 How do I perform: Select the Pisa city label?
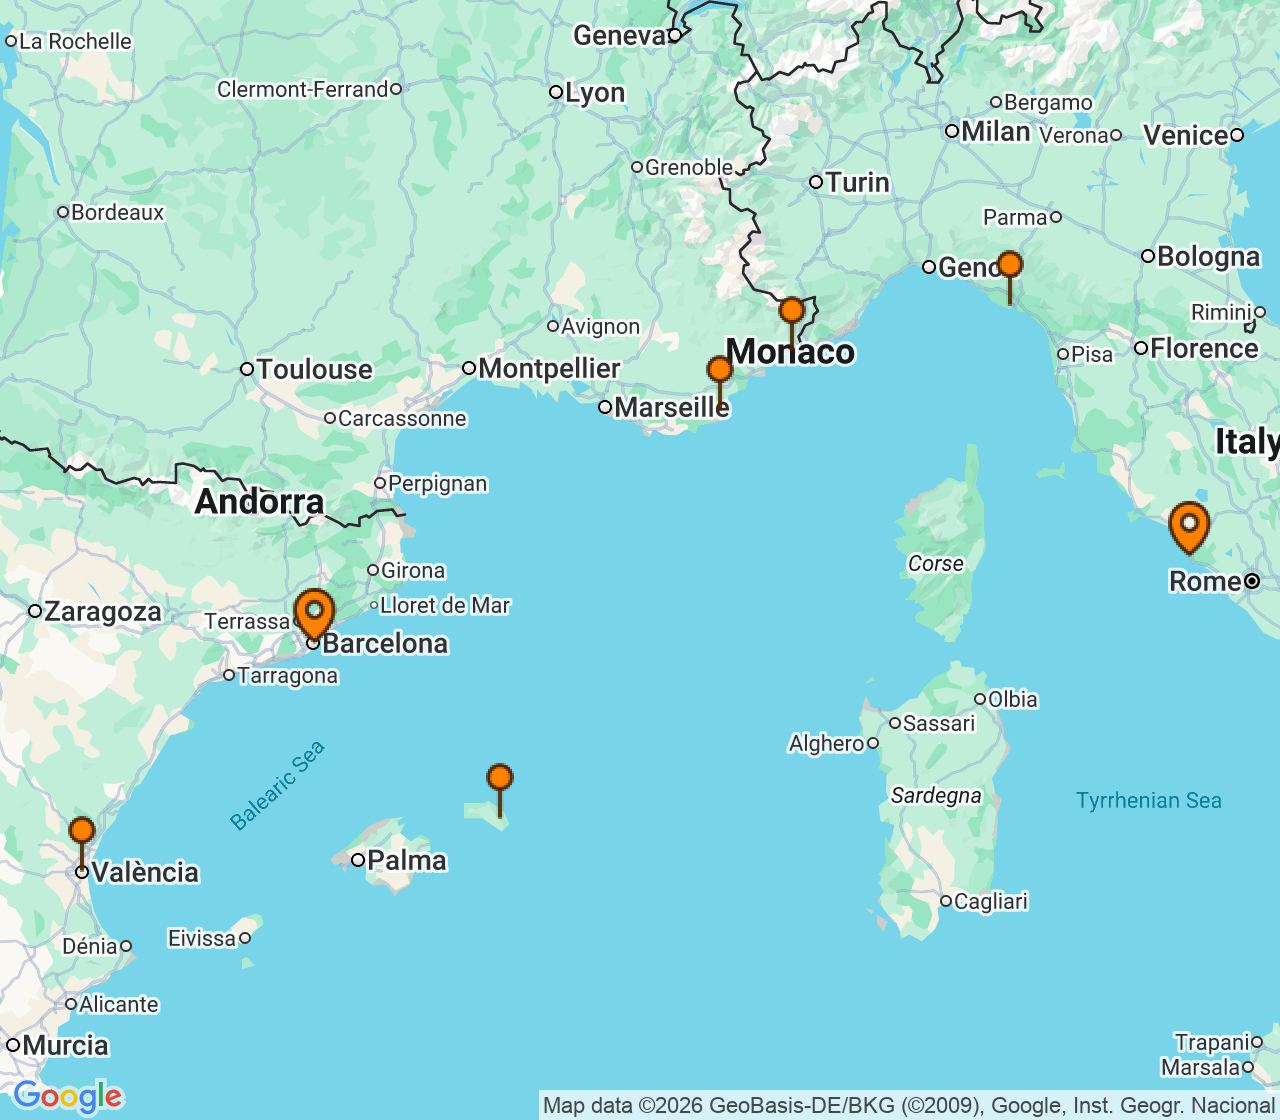(1092, 355)
